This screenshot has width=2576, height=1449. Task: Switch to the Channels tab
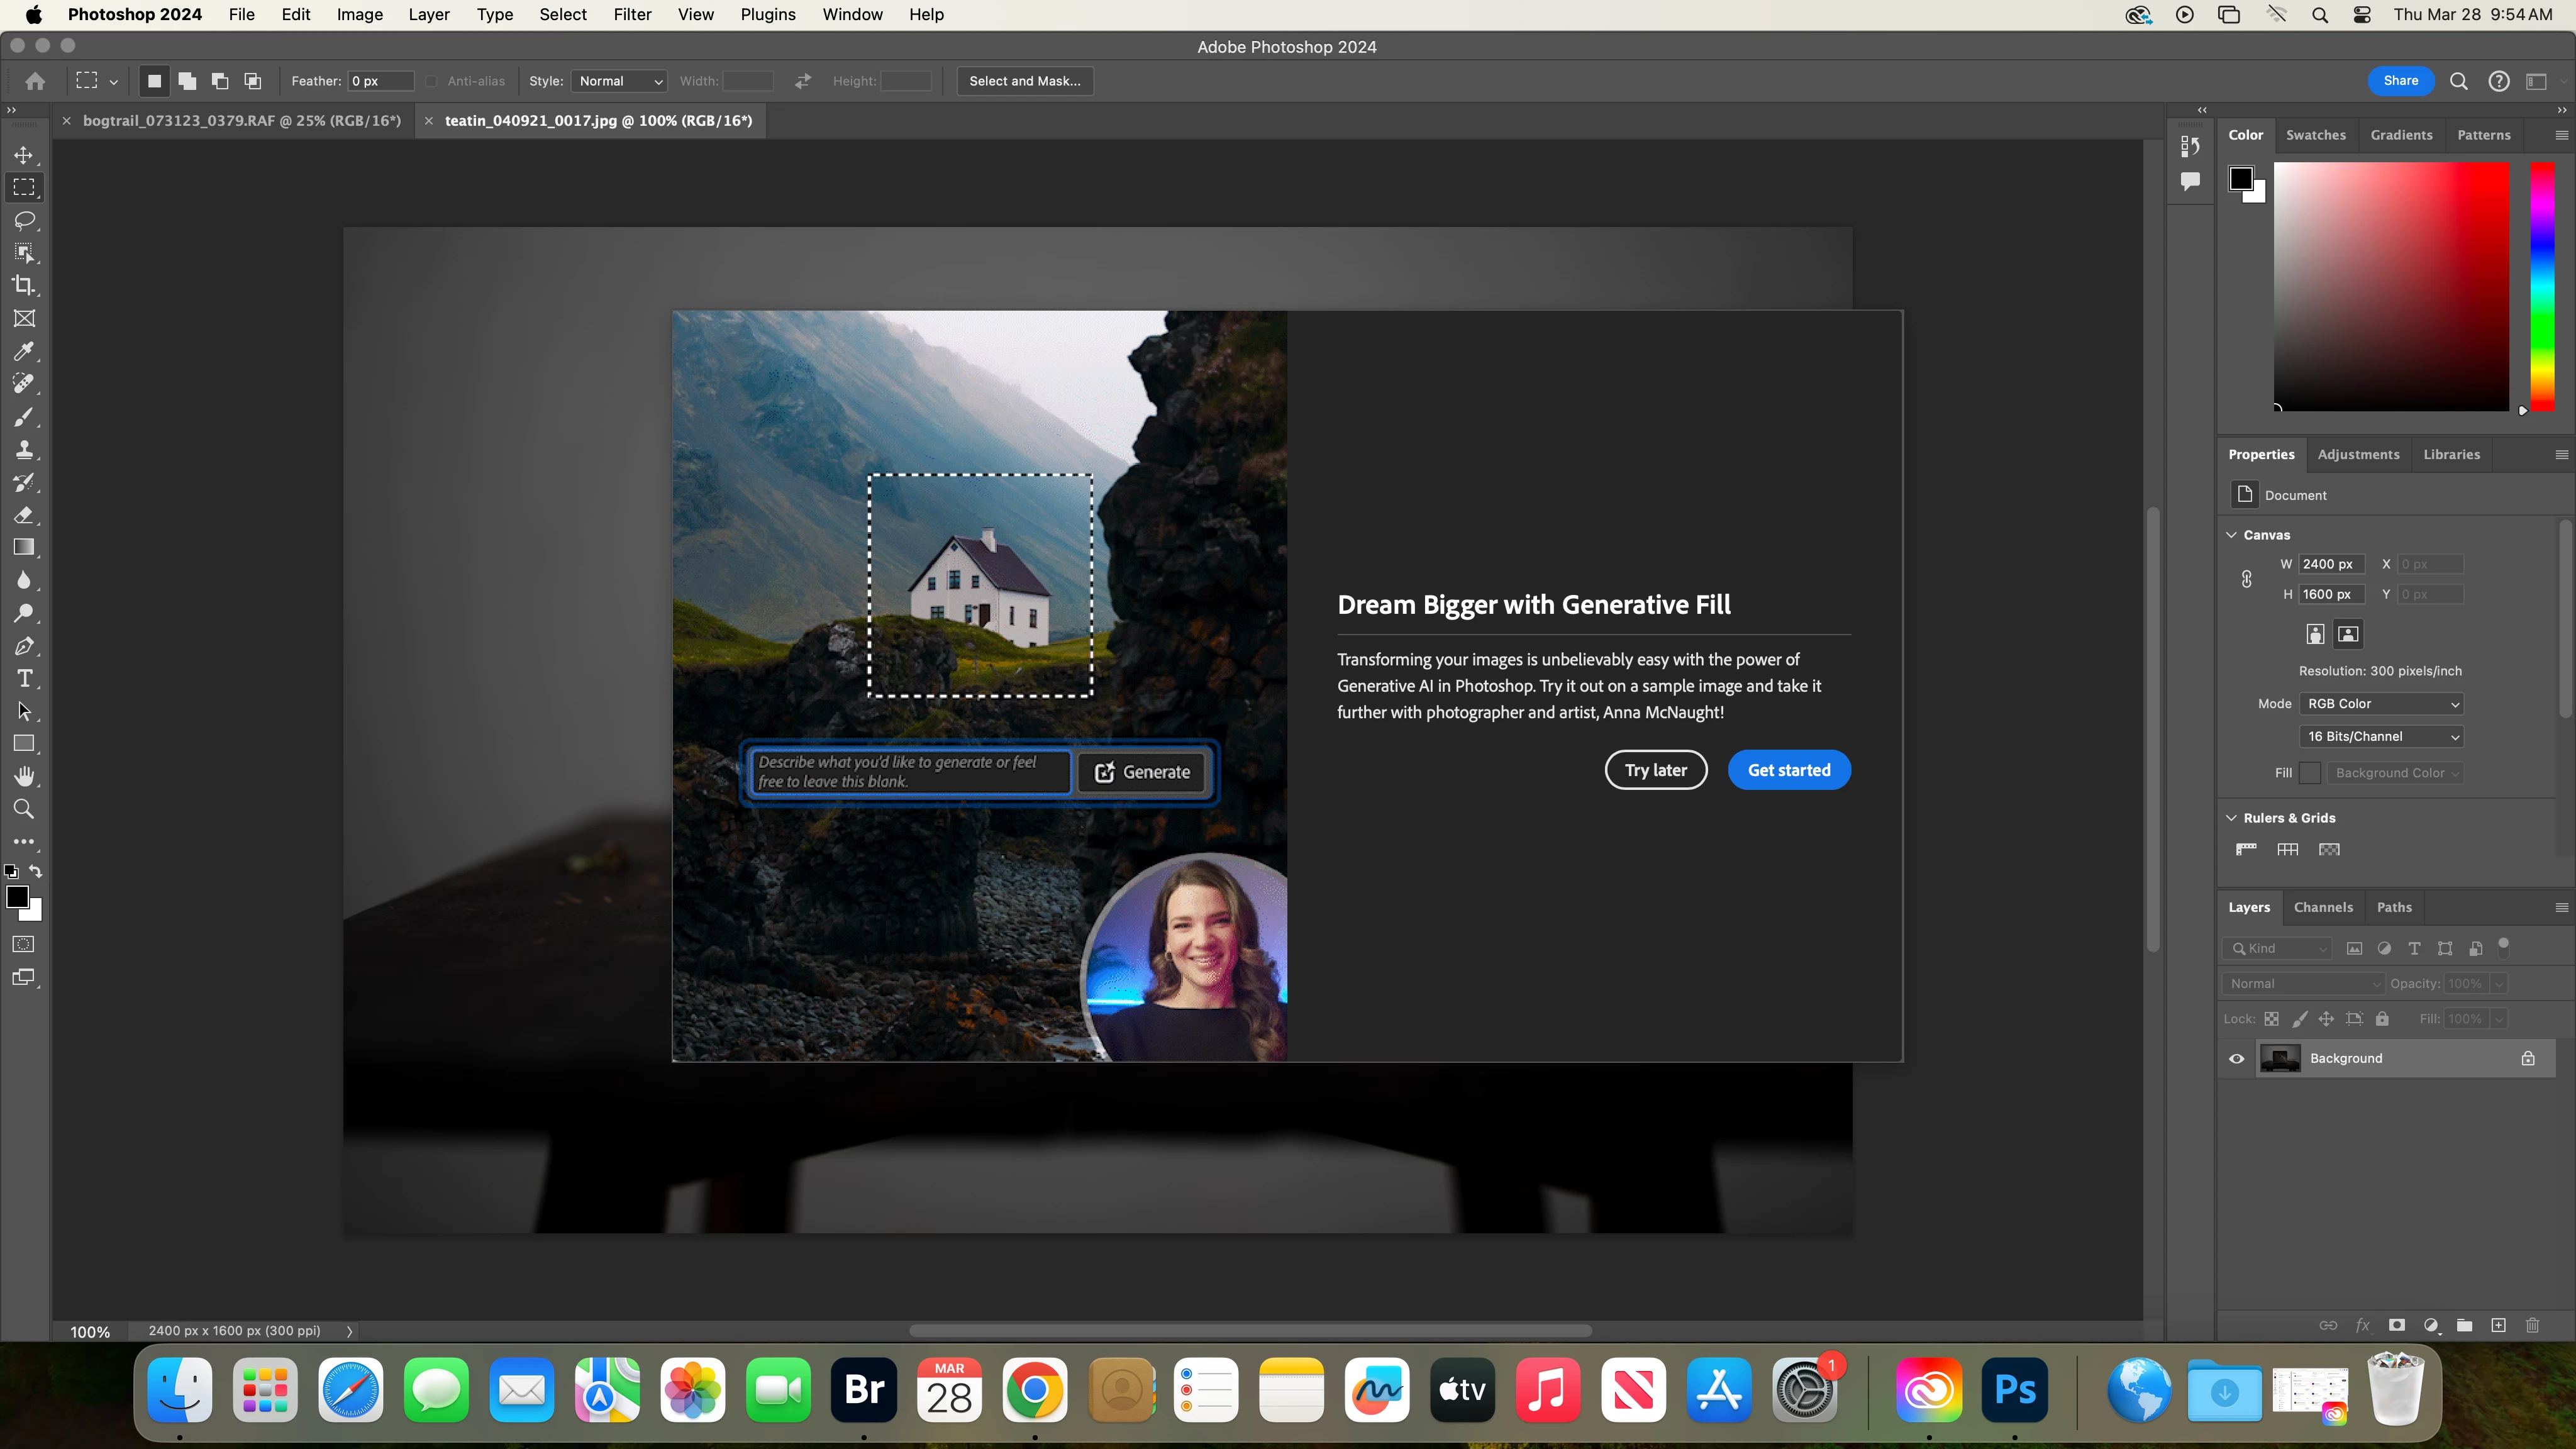tap(2323, 907)
